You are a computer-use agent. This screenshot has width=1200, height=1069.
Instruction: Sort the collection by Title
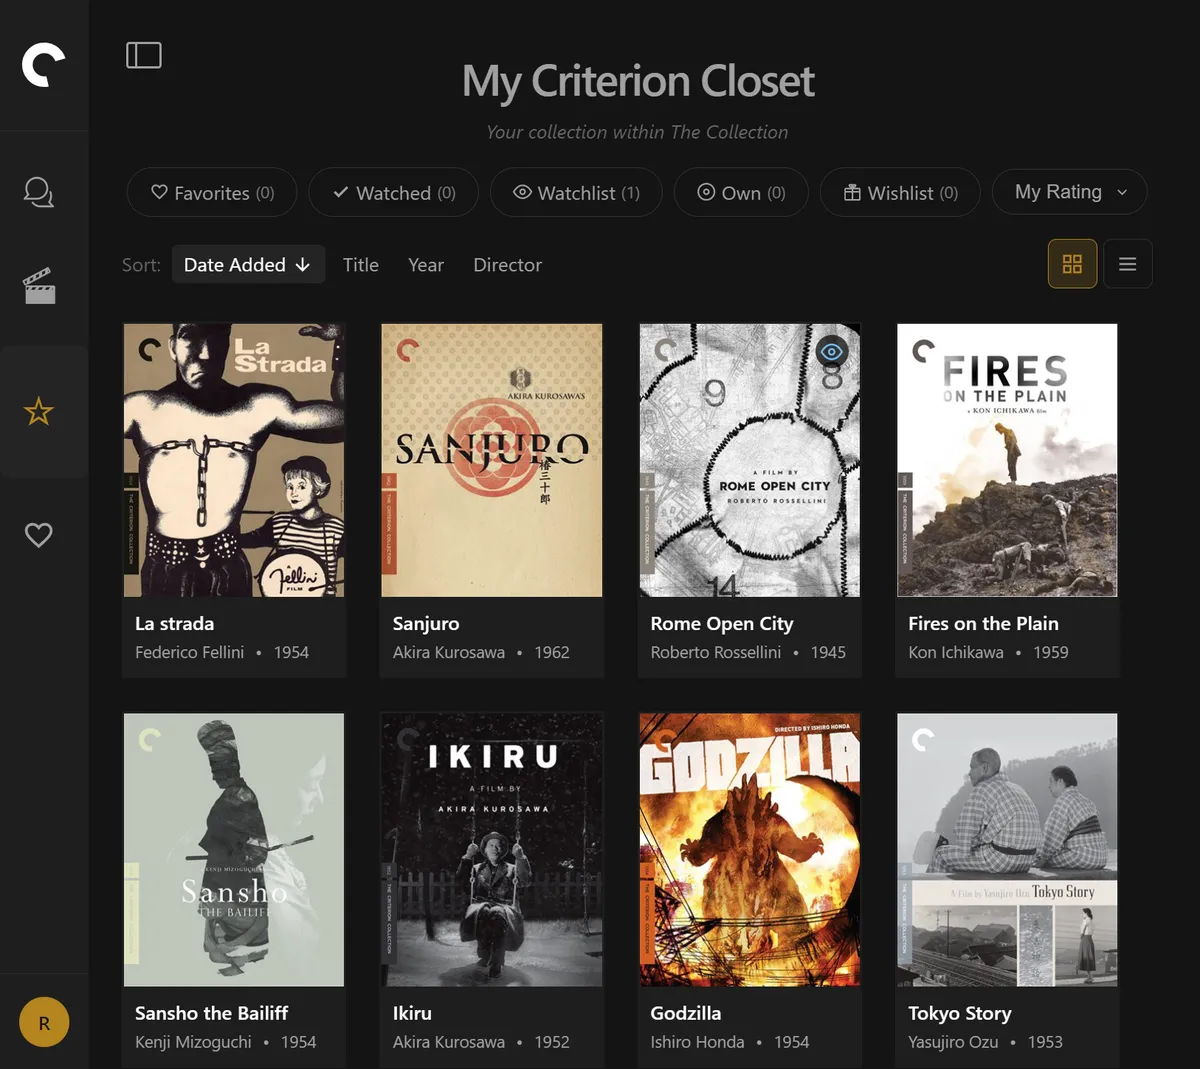click(360, 264)
